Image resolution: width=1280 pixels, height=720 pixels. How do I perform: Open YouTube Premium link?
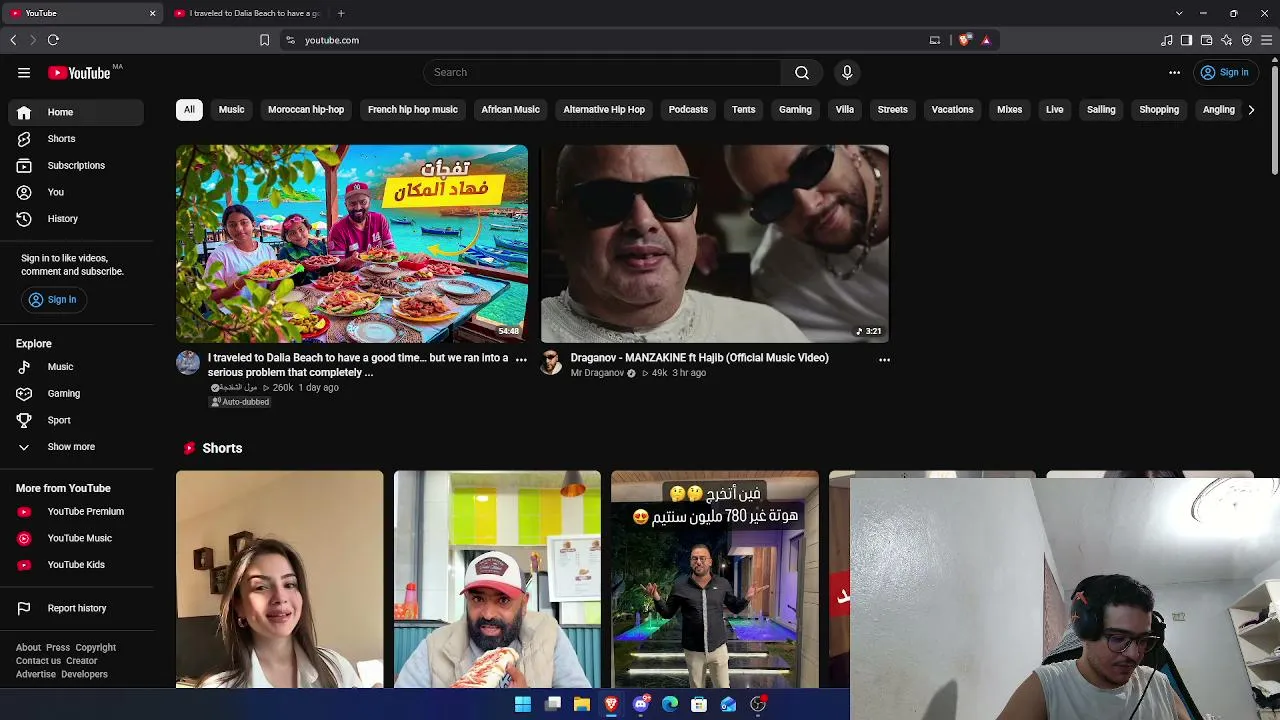tap(76, 511)
